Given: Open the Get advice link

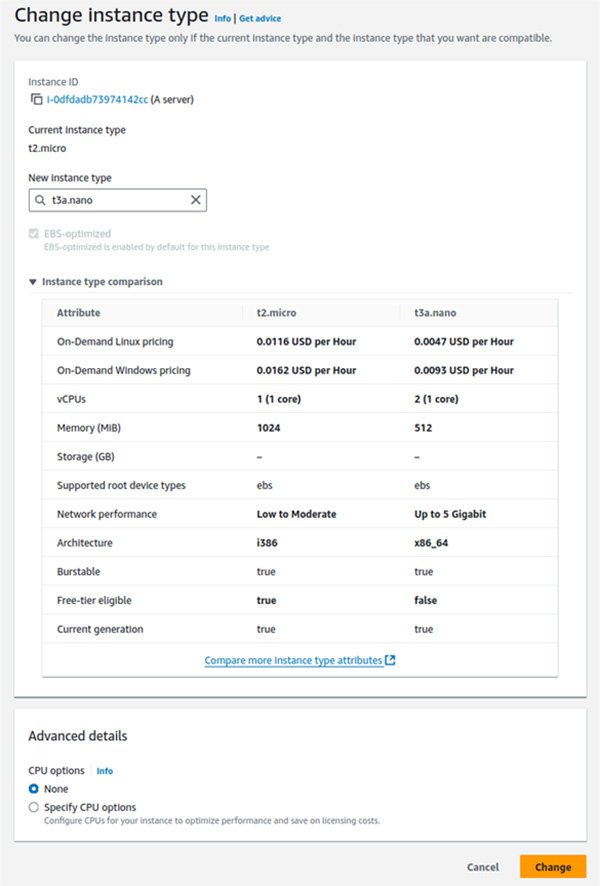Looking at the screenshot, I should 259,18.
